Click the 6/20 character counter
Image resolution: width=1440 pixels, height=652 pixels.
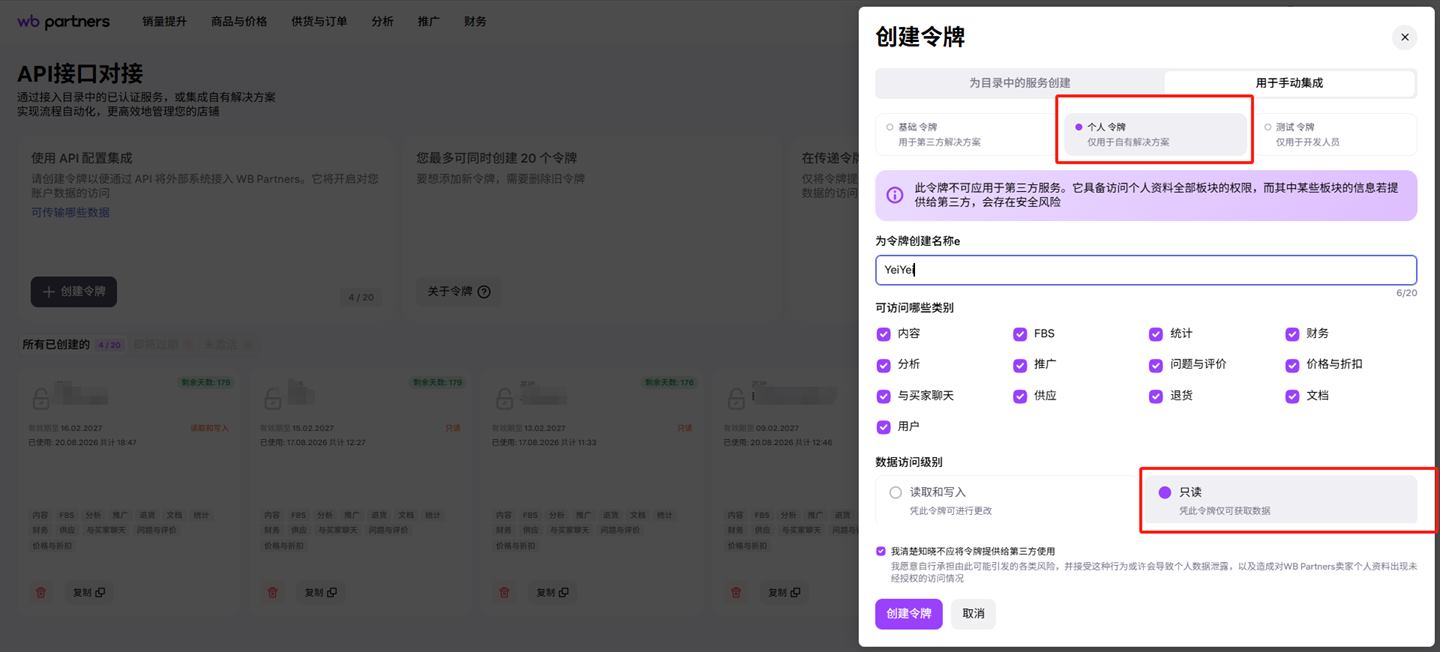coord(1406,293)
